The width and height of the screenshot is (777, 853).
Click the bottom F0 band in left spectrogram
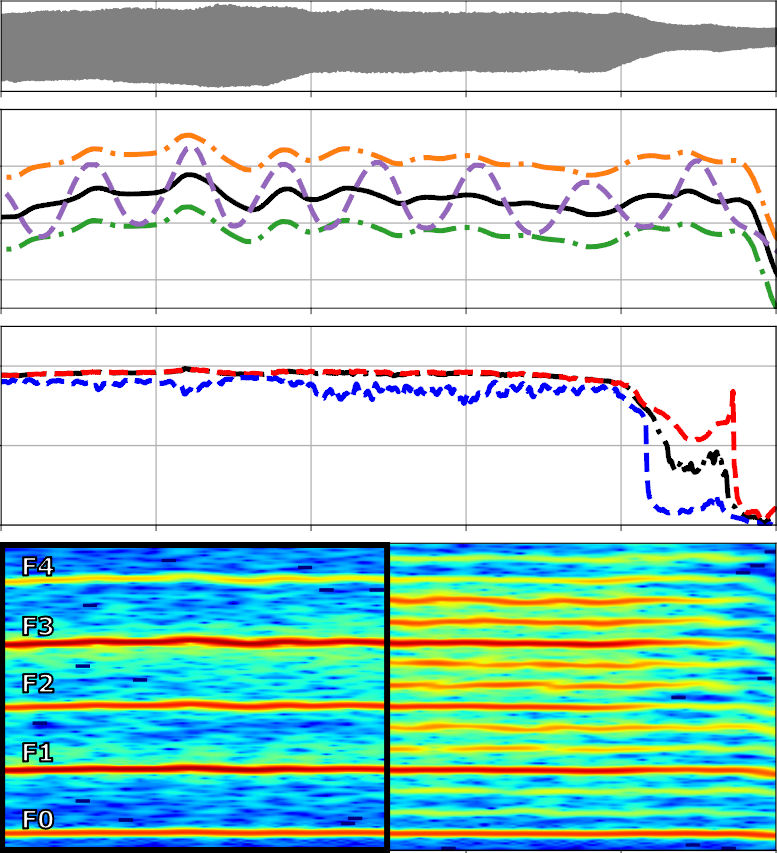coord(200,832)
